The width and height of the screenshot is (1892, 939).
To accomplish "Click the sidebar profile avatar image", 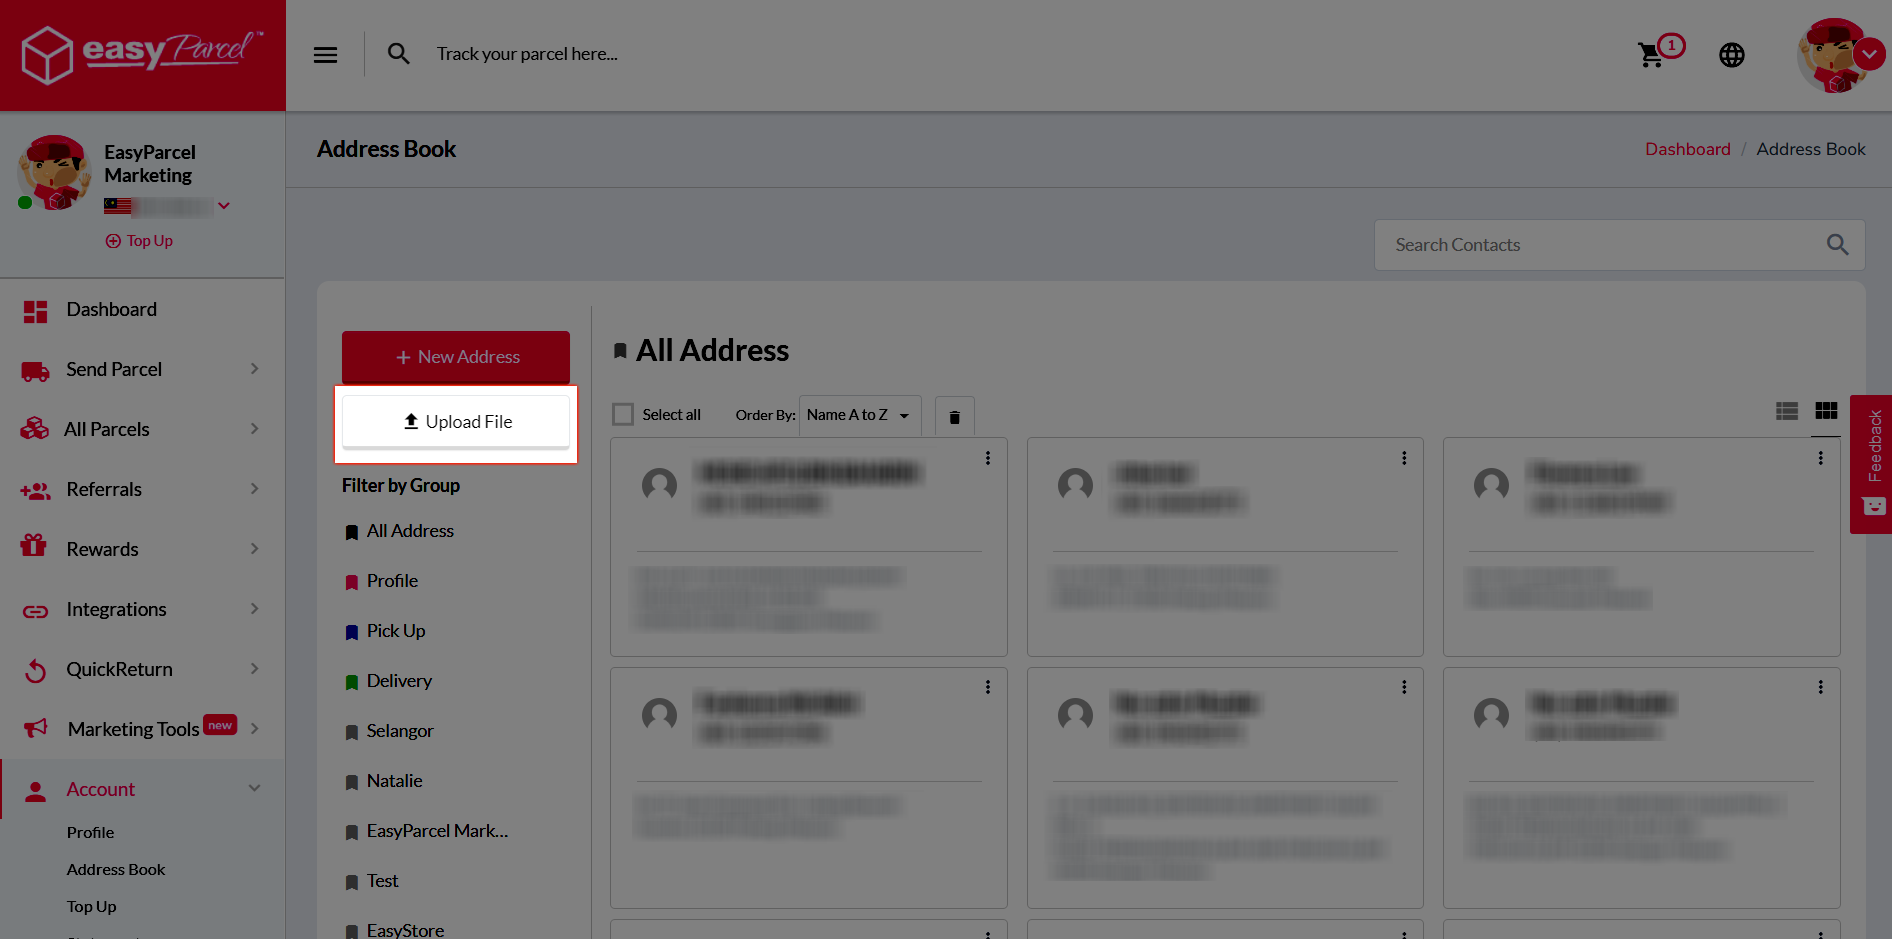I will [x=54, y=172].
